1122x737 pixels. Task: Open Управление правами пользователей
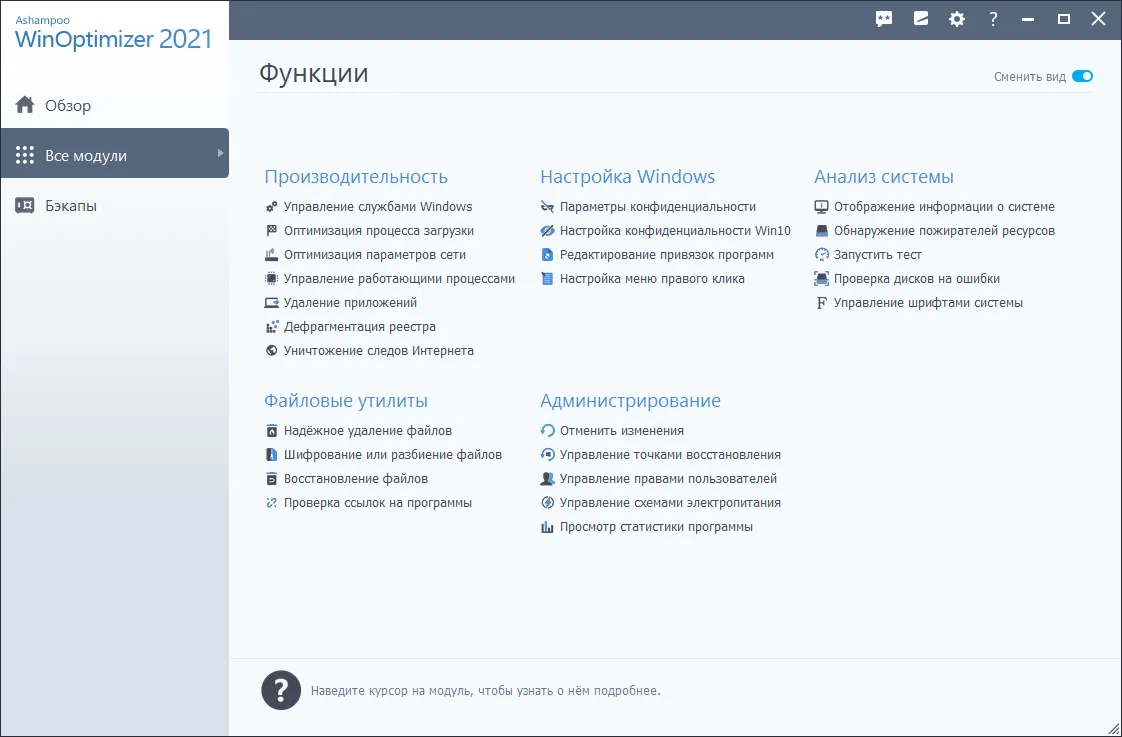click(x=668, y=479)
